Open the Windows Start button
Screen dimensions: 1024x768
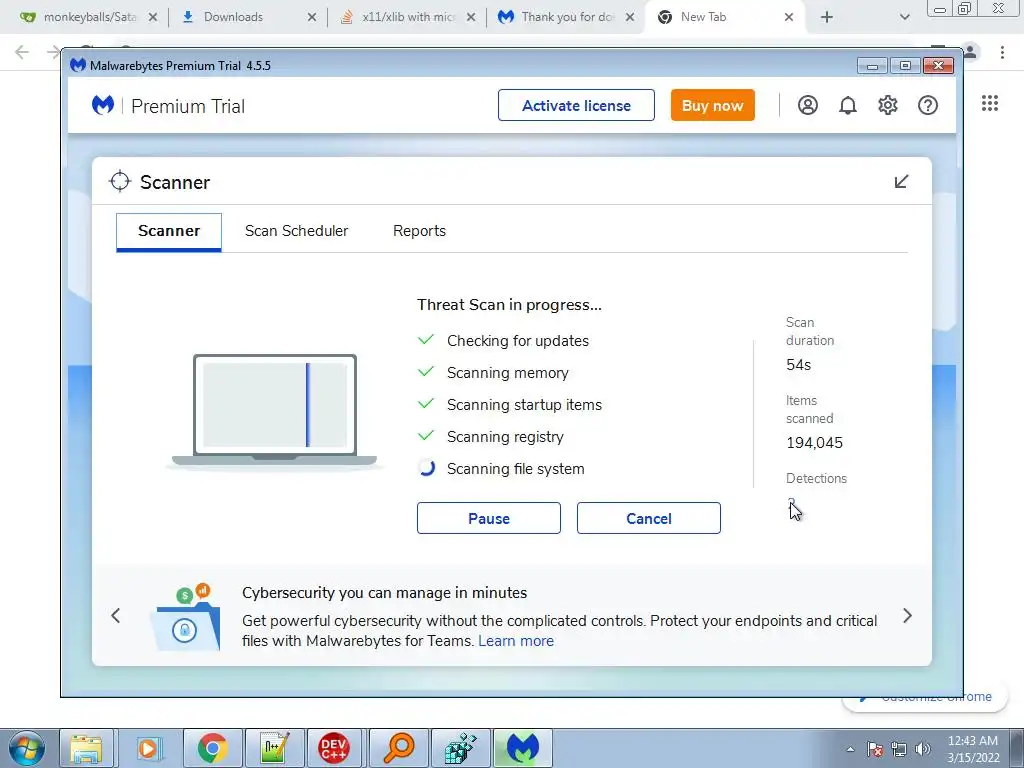click(27, 748)
